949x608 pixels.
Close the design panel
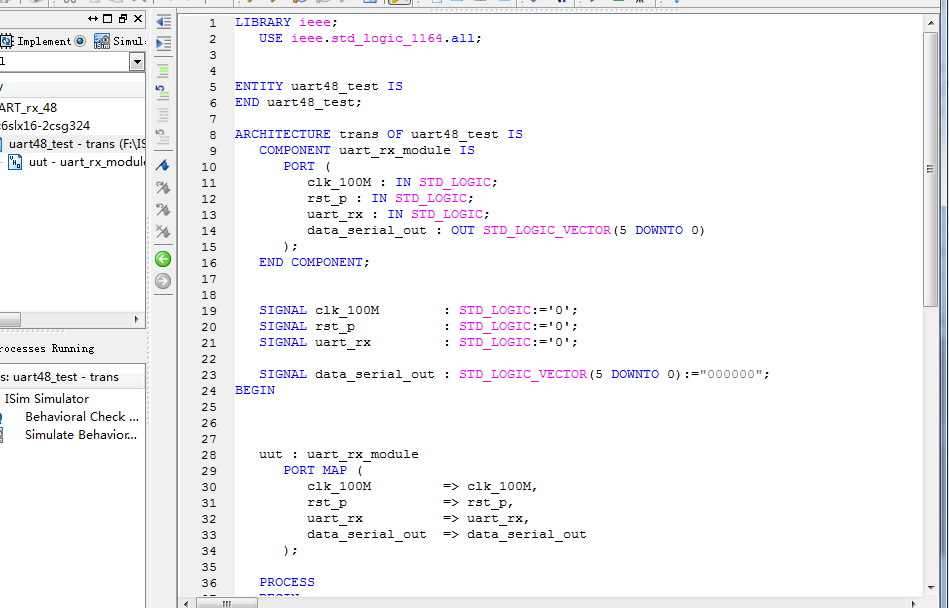coord(138,19)
